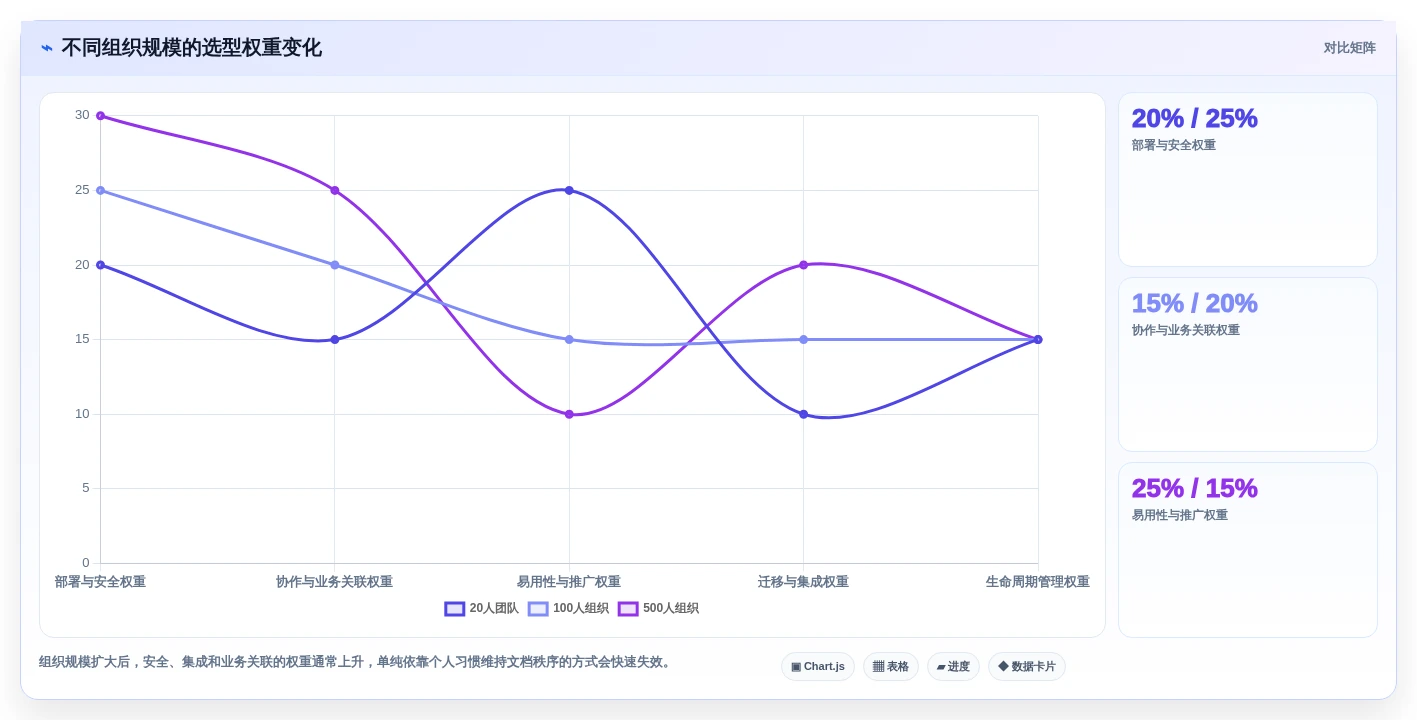
Task: Click the 表格 tag chip
Action: (x=891, y=667)
